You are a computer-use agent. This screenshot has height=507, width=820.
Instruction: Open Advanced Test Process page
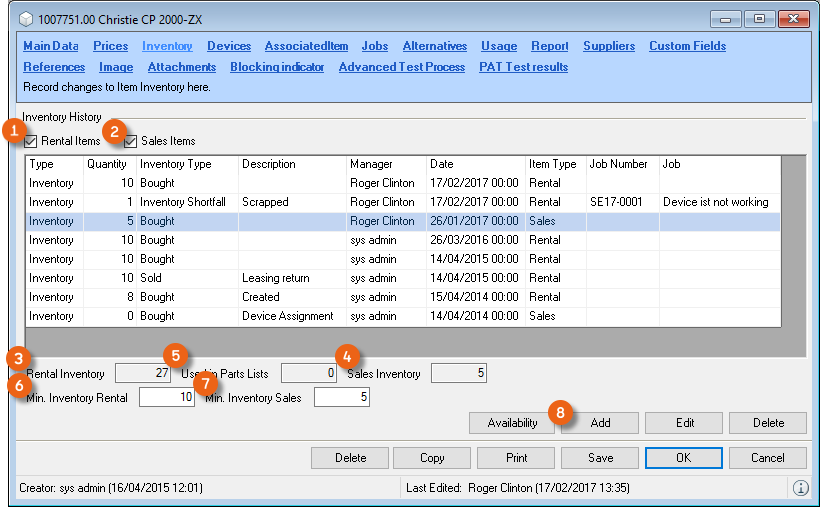pos(401,67)
